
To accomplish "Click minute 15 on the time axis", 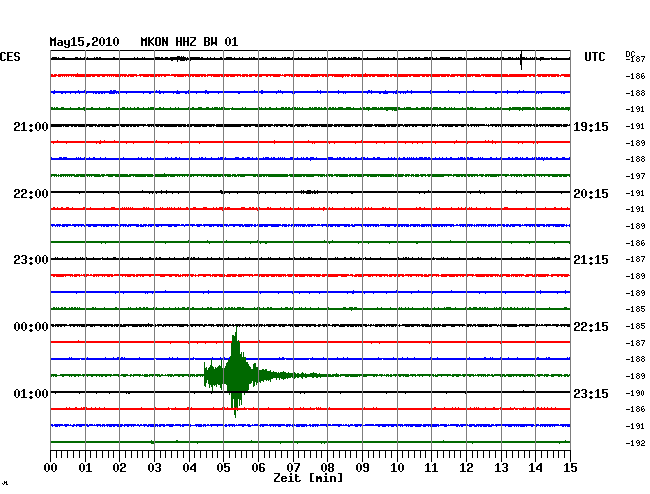I will 570,468.
